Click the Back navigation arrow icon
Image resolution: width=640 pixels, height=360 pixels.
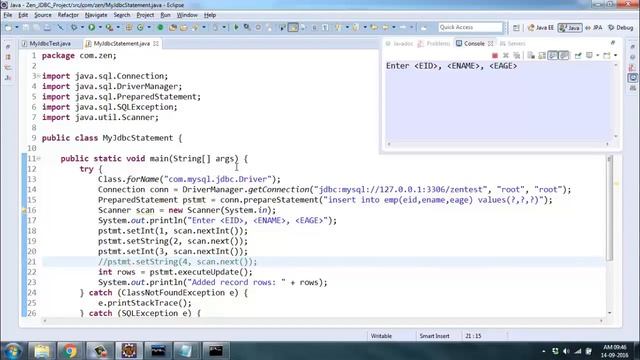click(385, 27)
